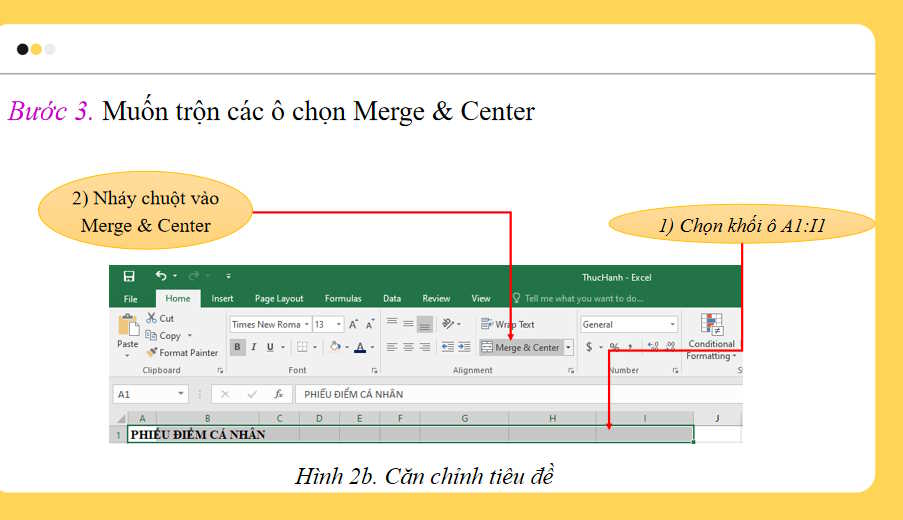Click the Align Left icon
The width and height of the screenshot is (903, 520).
(392, 347)
